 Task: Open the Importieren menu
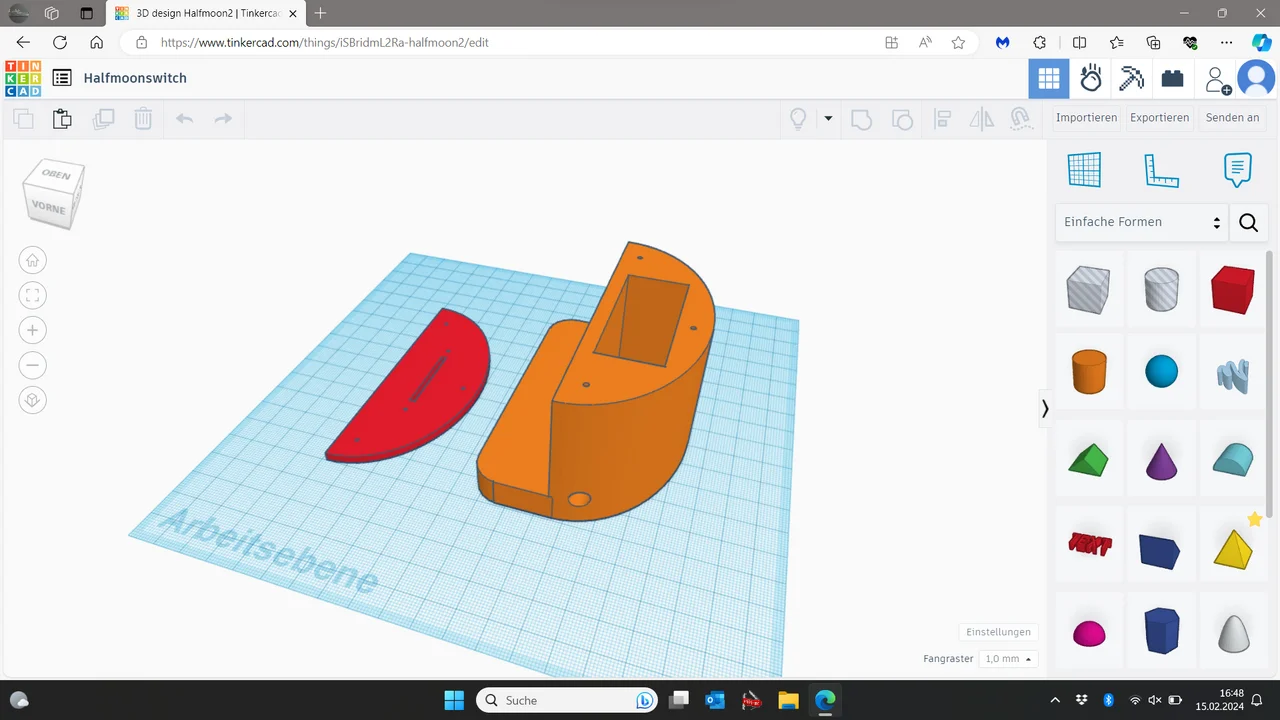click(x=1086, y=118)
